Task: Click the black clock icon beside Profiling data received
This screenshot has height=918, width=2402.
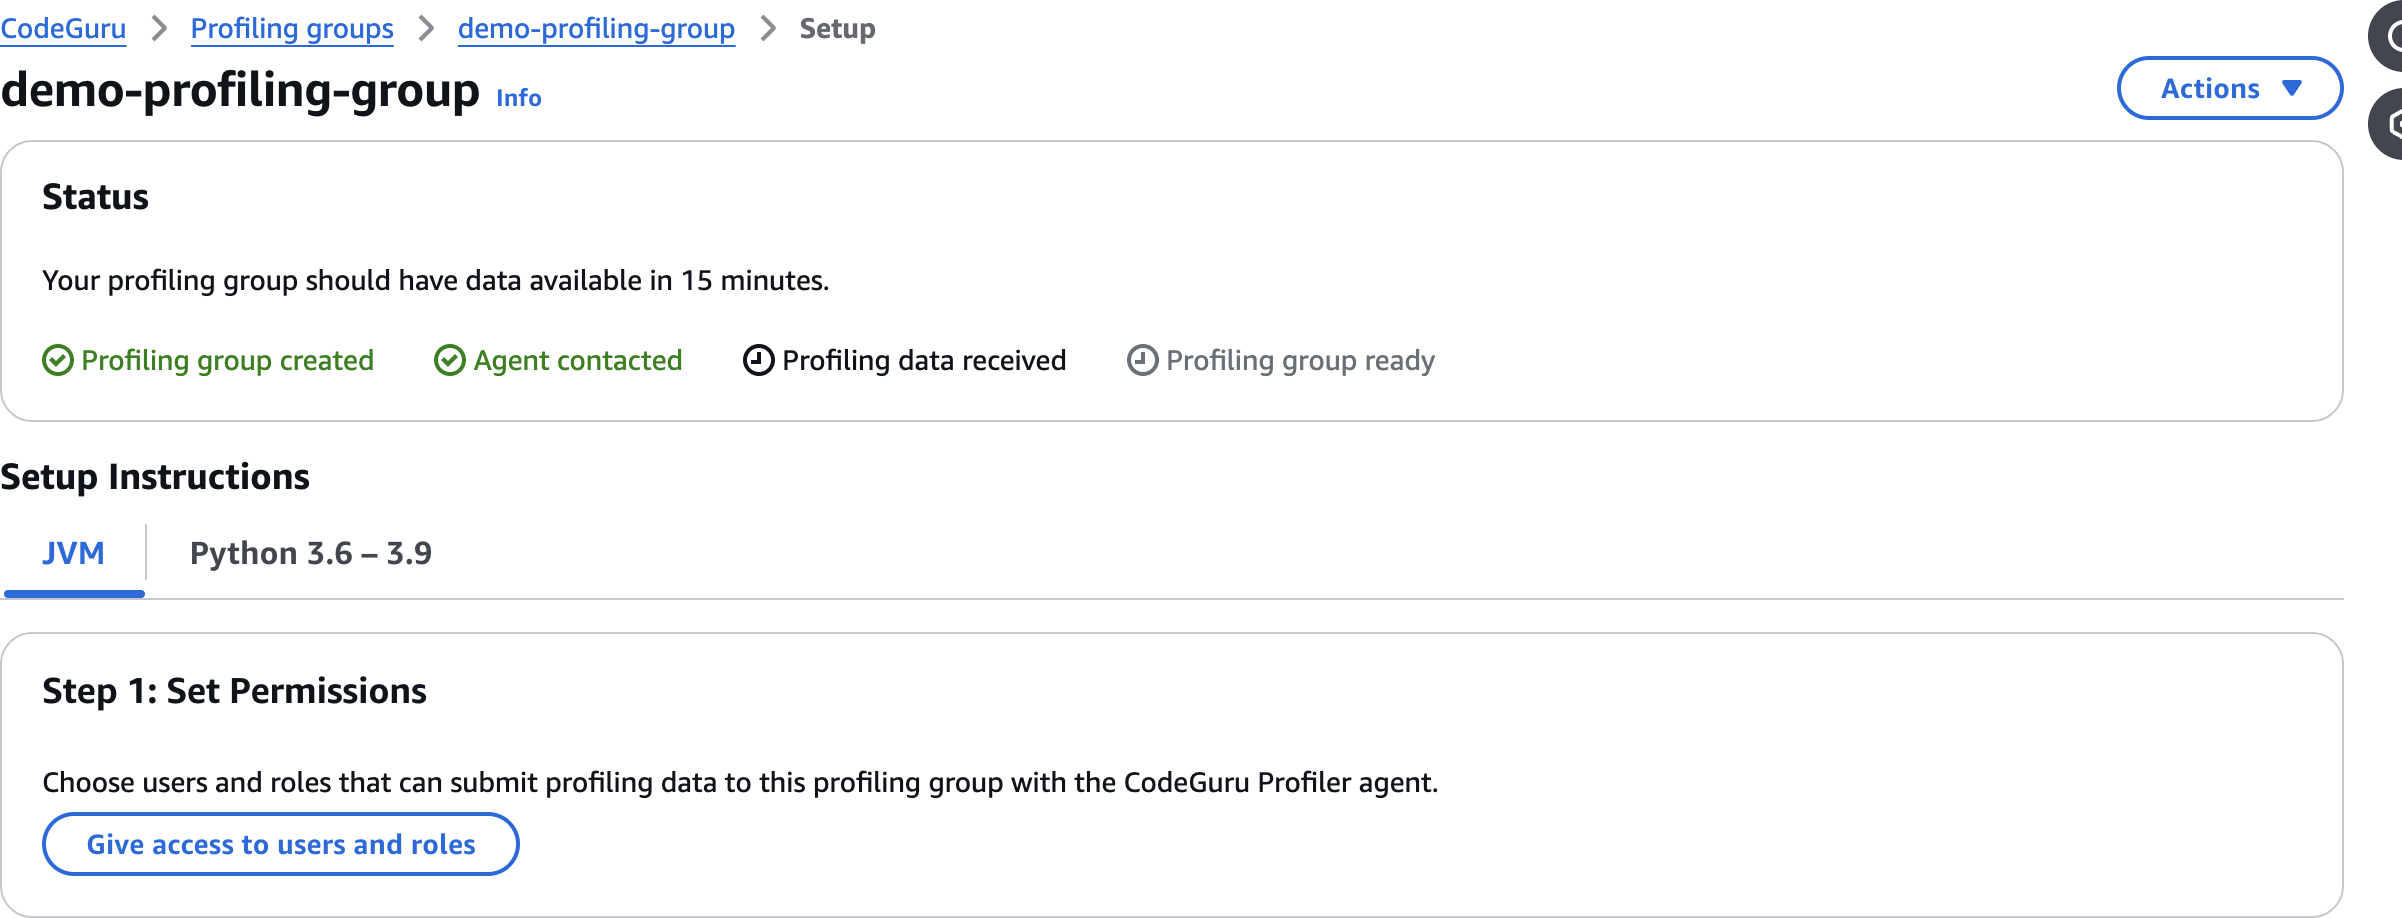Action: [759, 360]
